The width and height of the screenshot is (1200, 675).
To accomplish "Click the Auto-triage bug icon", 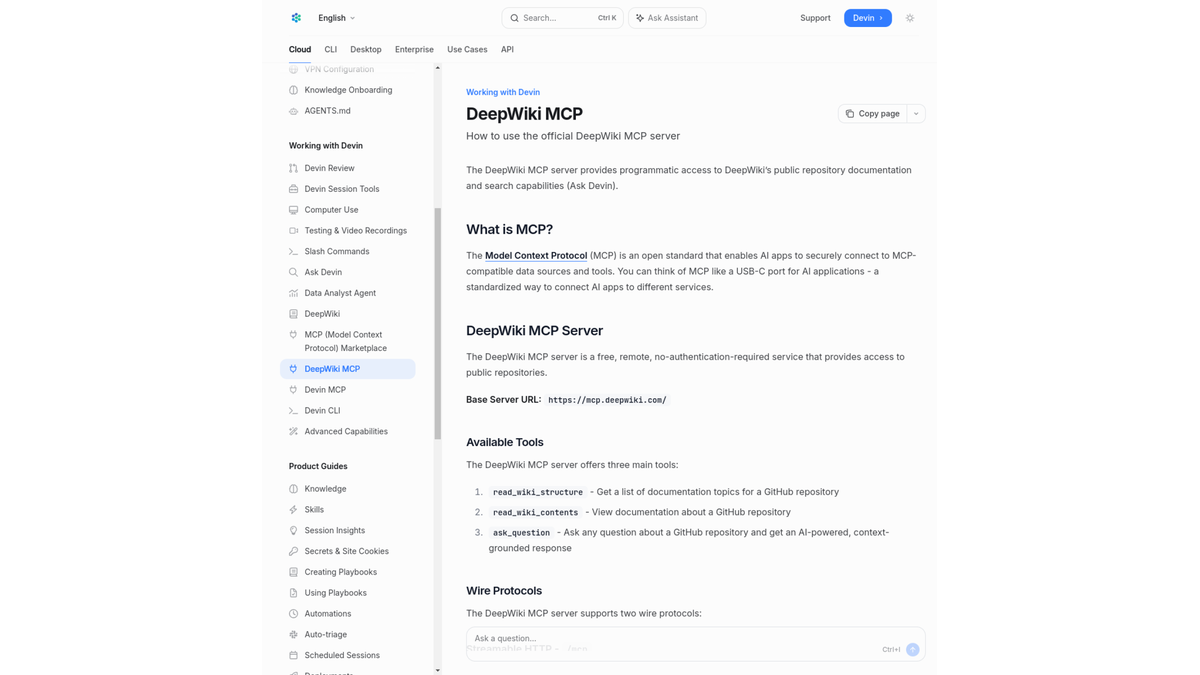I will tap(294, 635).
